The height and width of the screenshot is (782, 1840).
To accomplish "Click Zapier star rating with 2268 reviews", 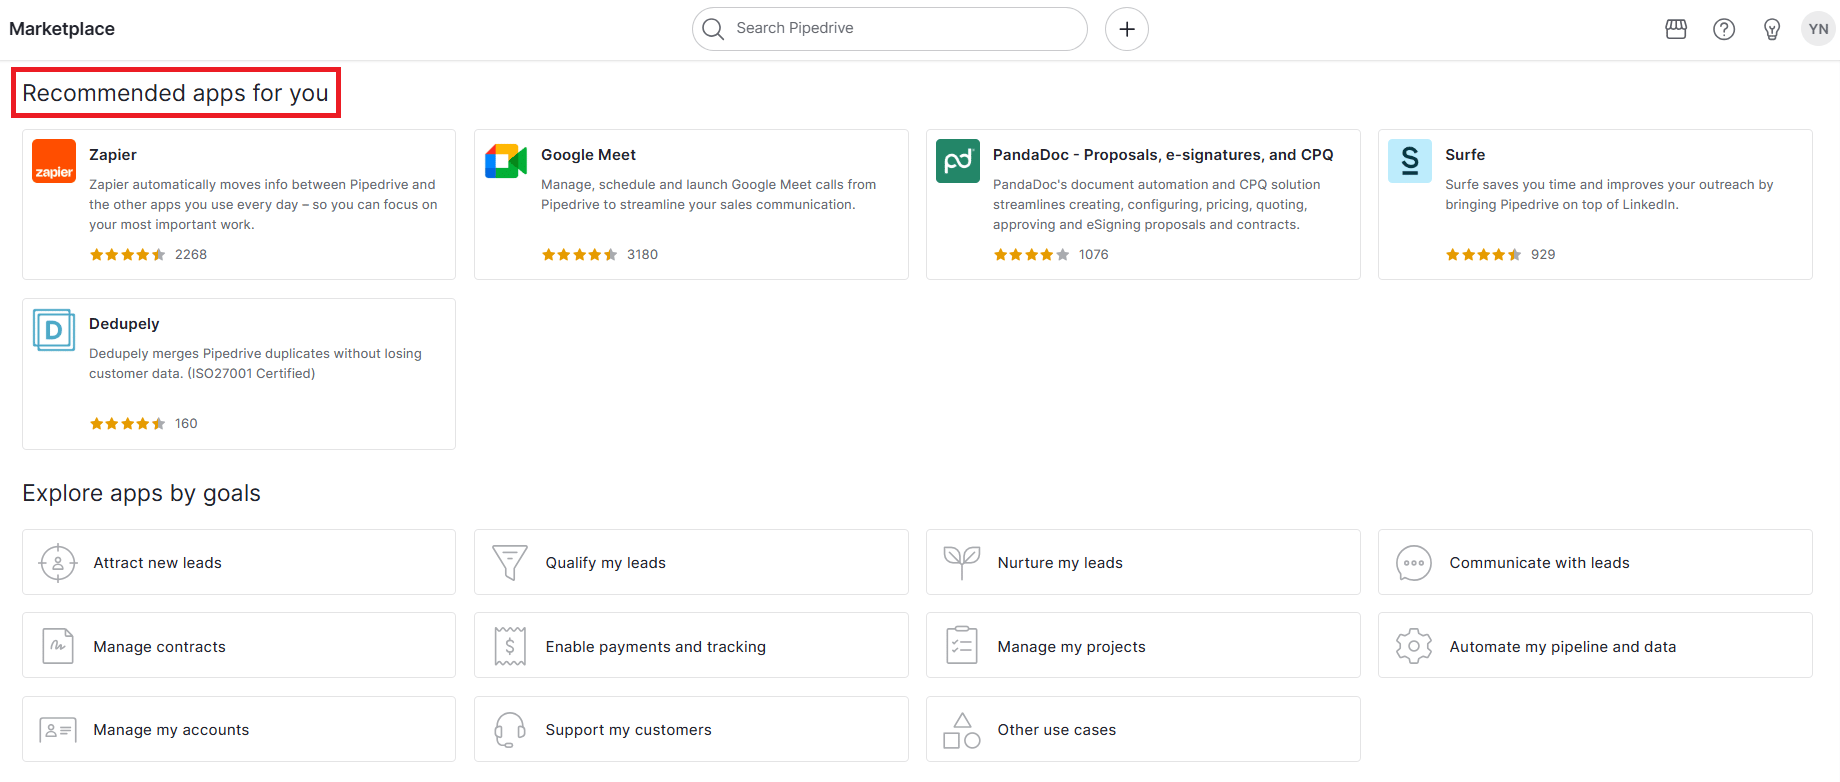I will coord(148,255).
